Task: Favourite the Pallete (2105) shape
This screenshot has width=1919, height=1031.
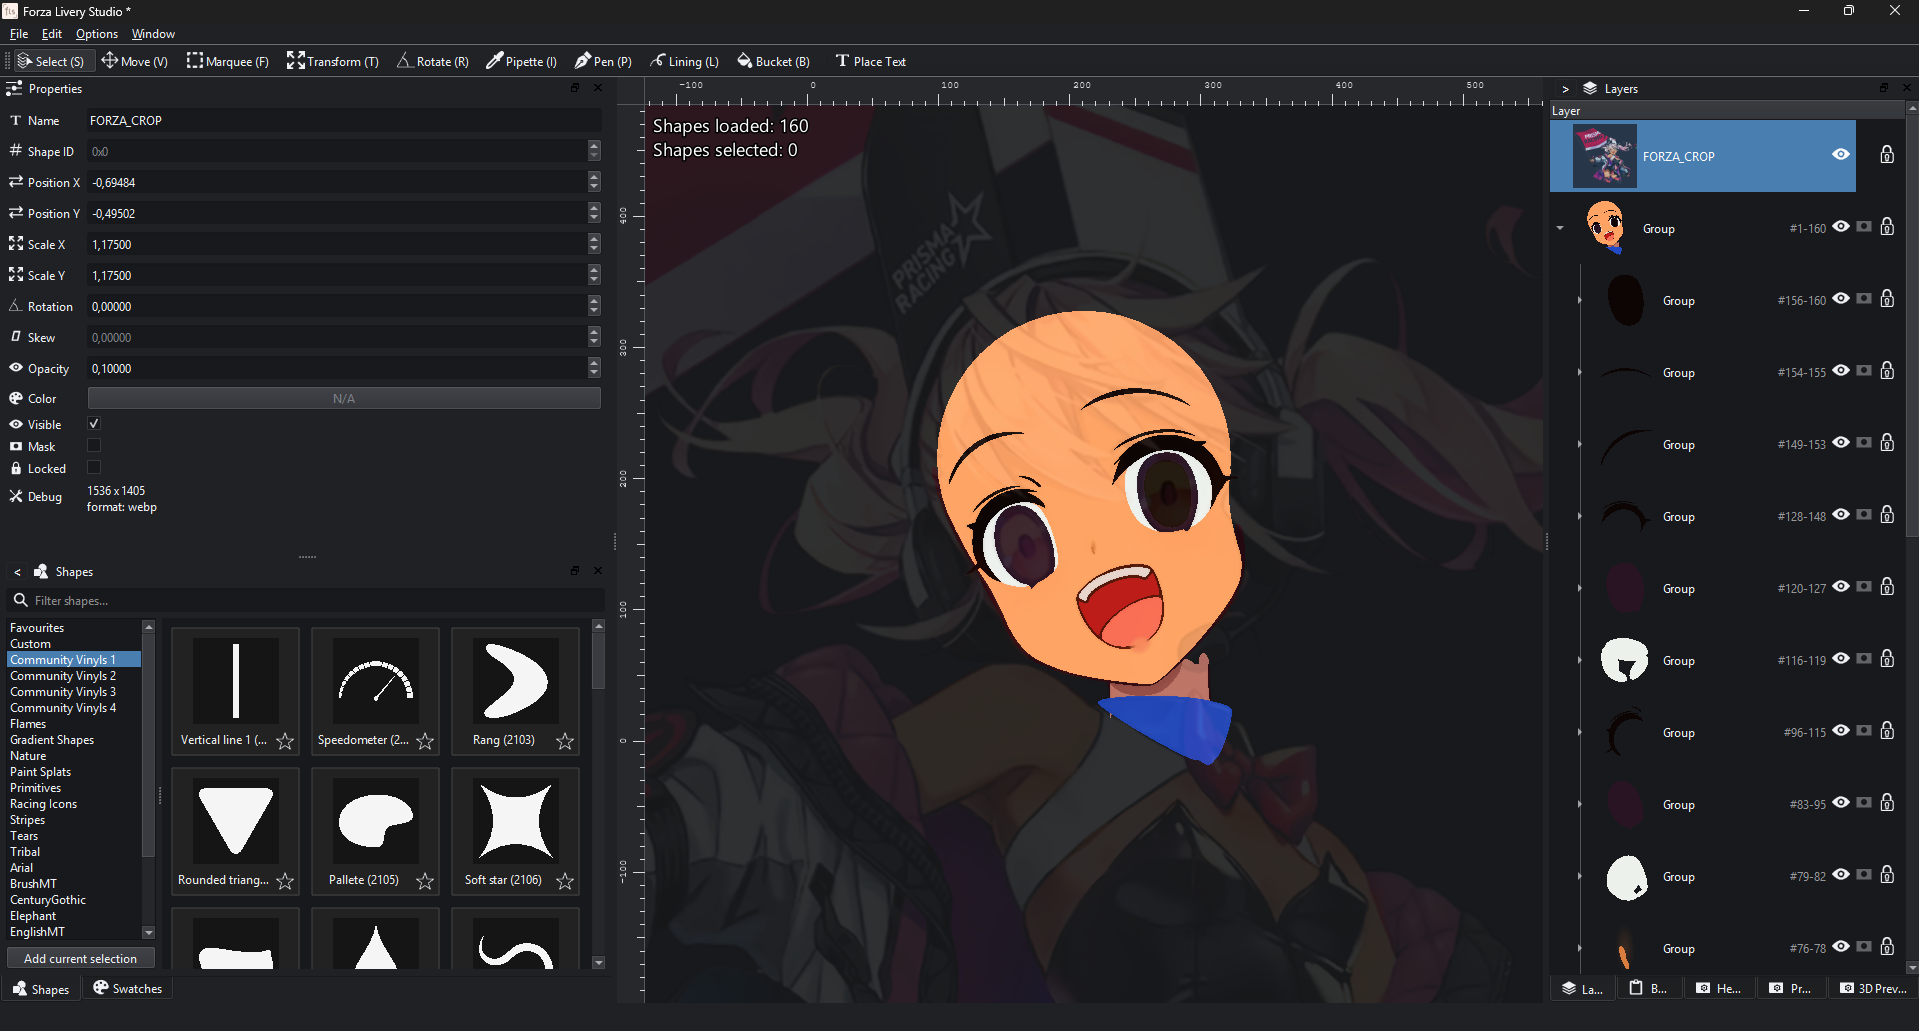Action: 425,881
